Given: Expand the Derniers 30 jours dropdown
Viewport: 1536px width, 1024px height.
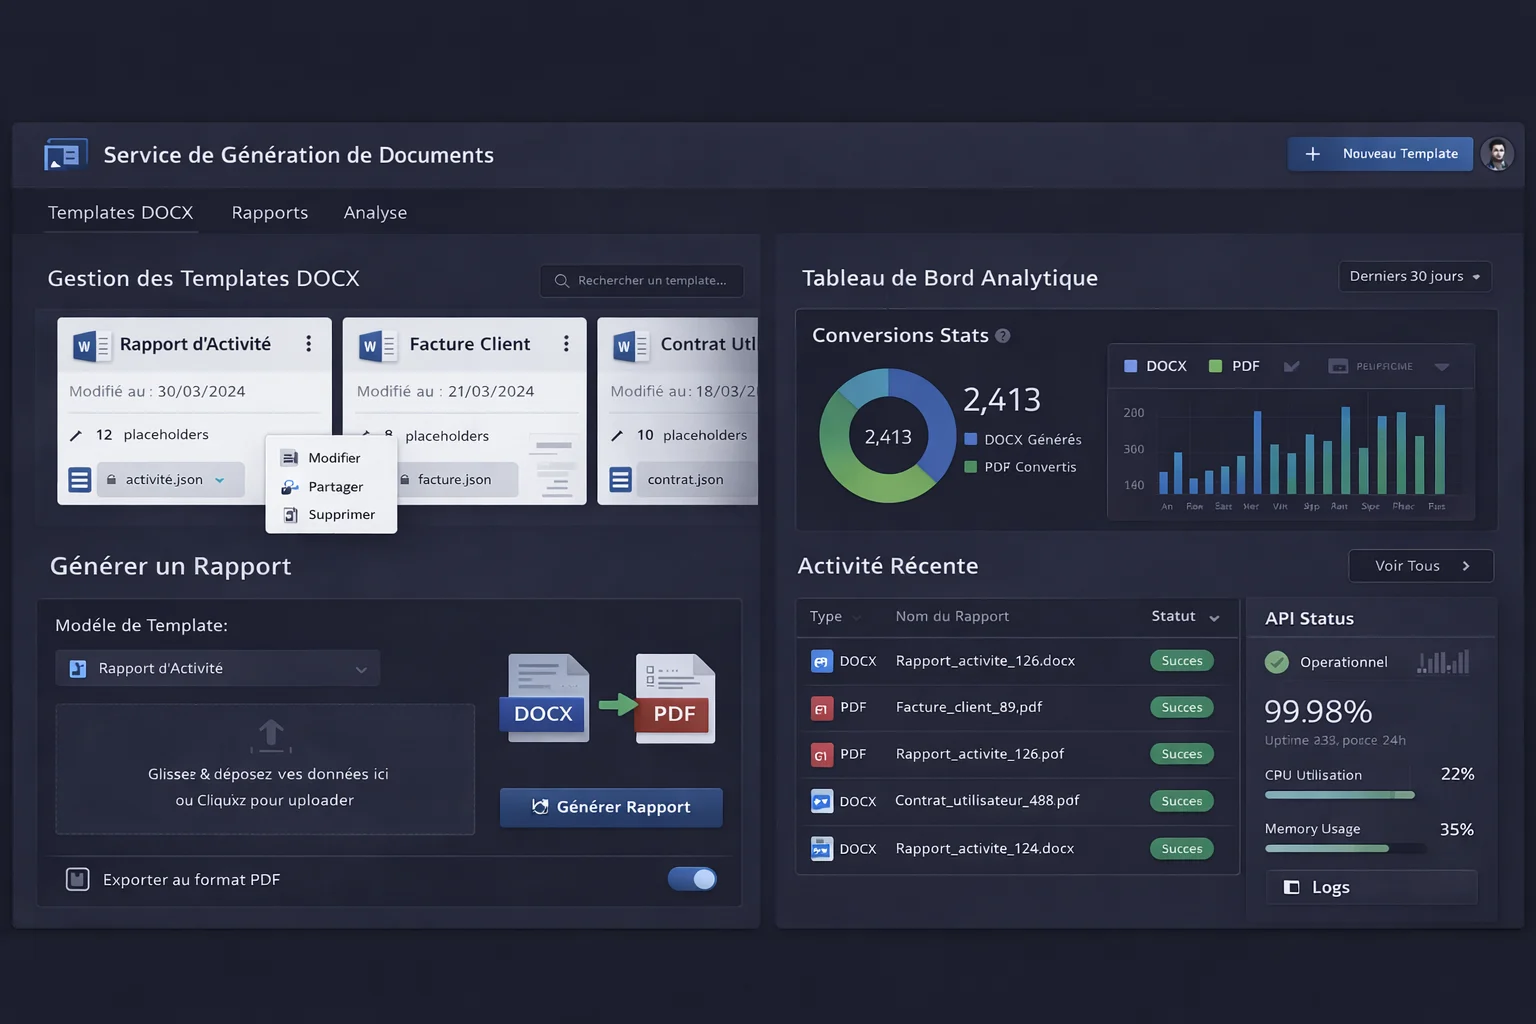Looking at the screenshot, I should pos(1414,277).
